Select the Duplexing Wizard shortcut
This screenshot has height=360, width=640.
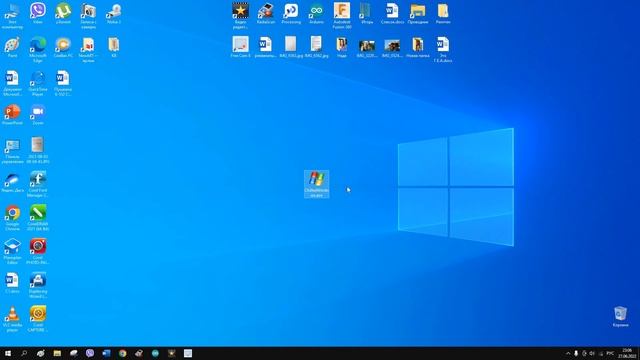tap(38, 285)
